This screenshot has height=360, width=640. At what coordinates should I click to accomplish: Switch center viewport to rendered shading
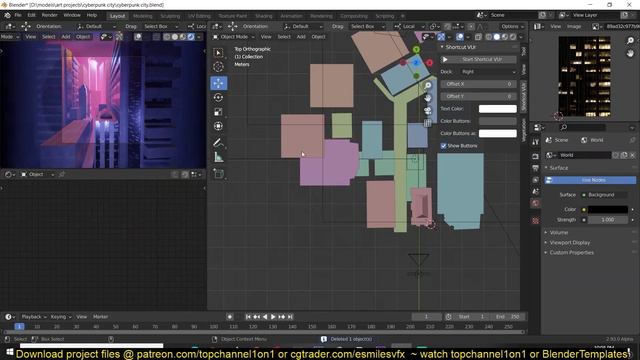point(513,37)
